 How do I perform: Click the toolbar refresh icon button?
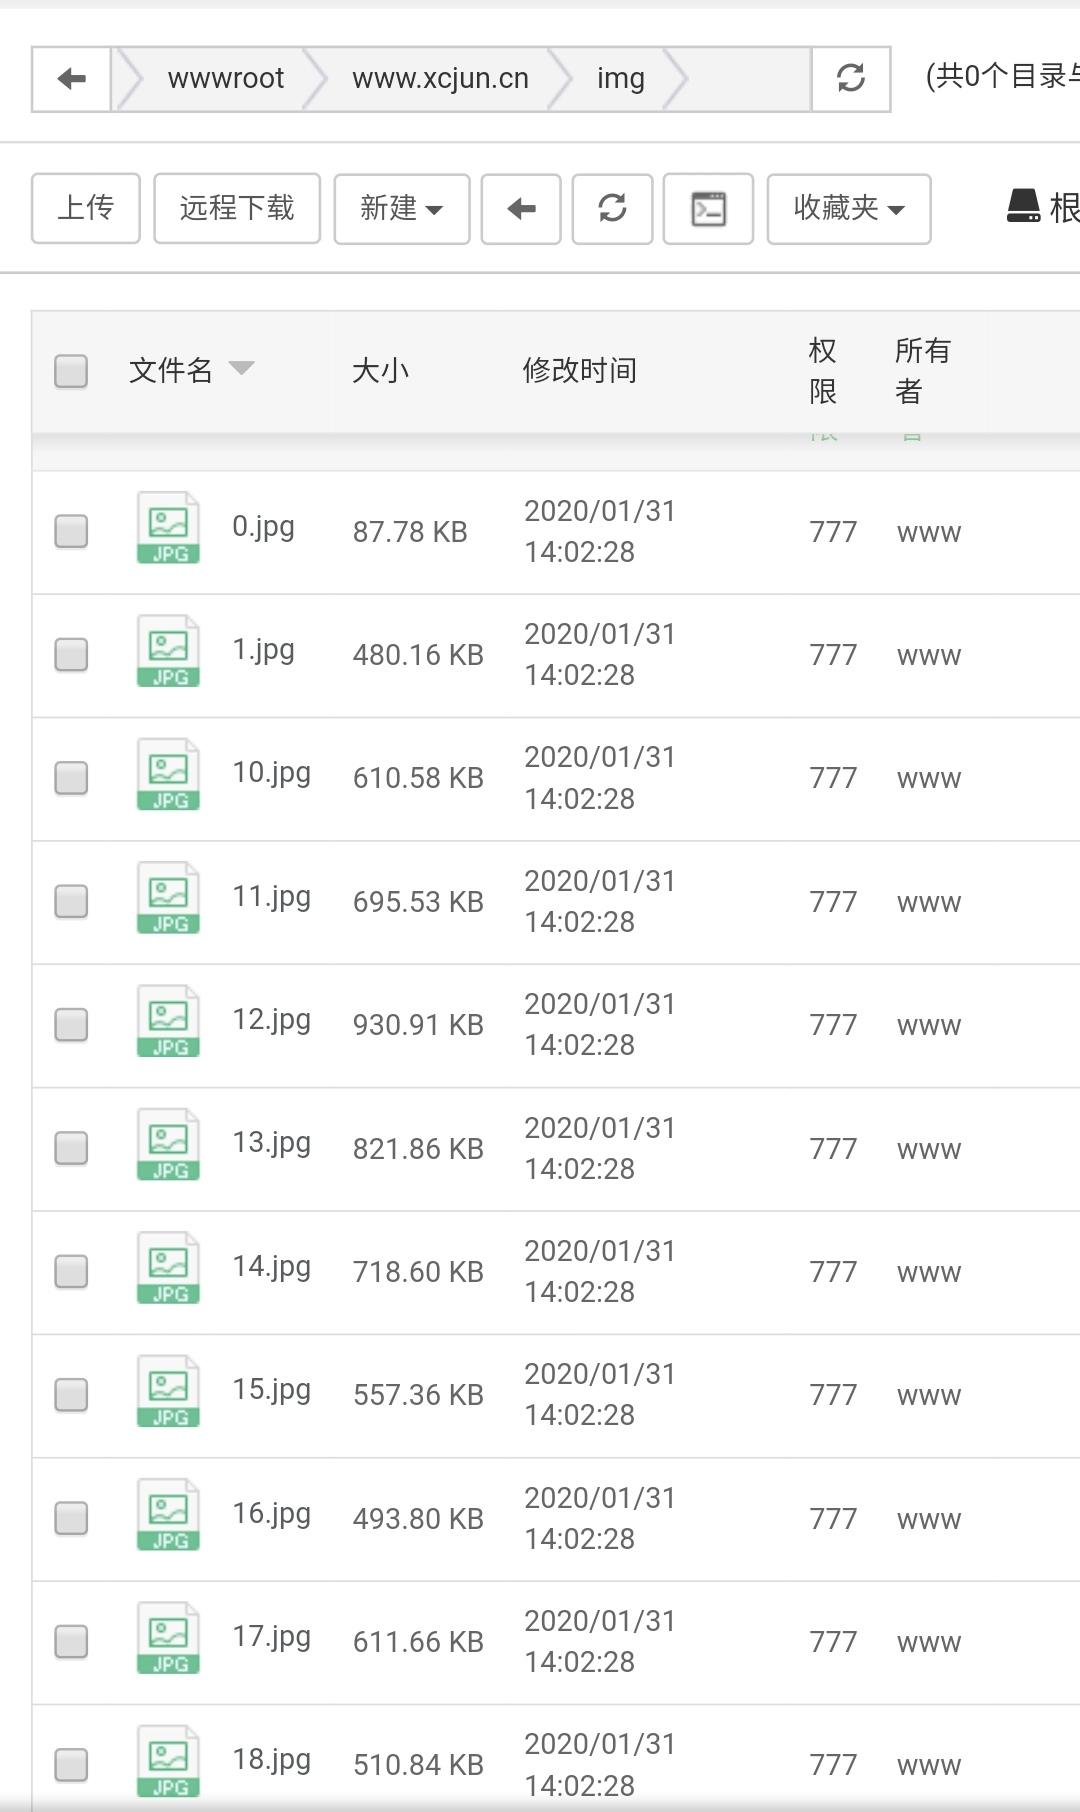point(612,209)
